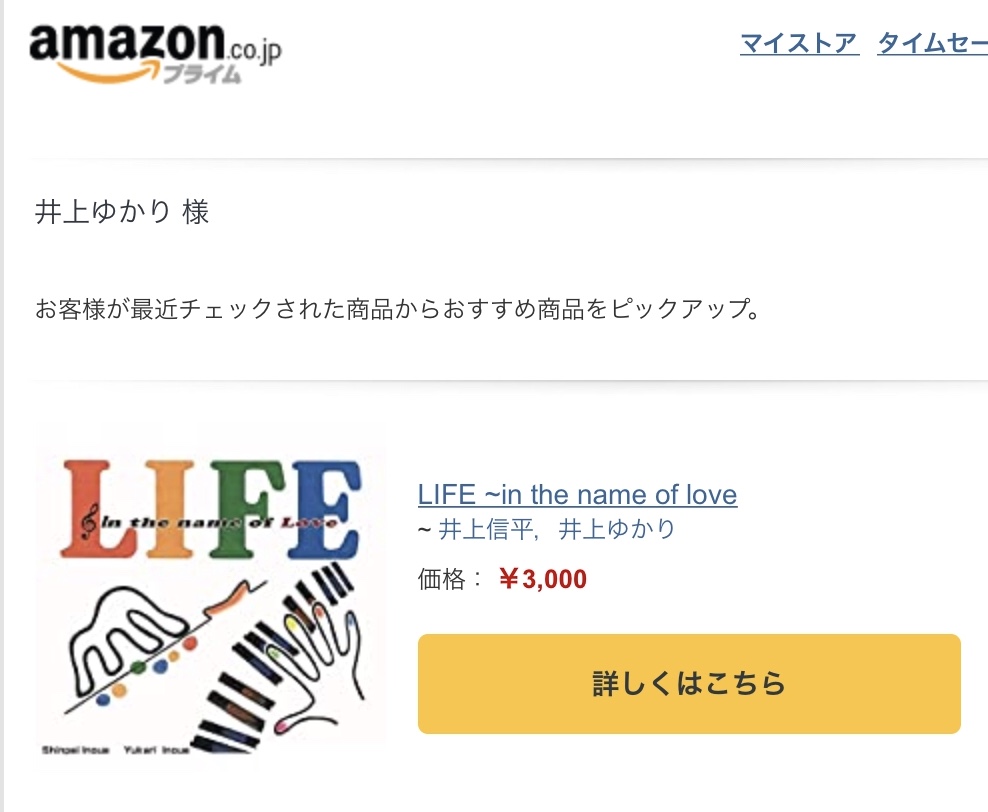Click the red ¥3,000 price
Screen dimensions: 988x812
pos(542,579)
